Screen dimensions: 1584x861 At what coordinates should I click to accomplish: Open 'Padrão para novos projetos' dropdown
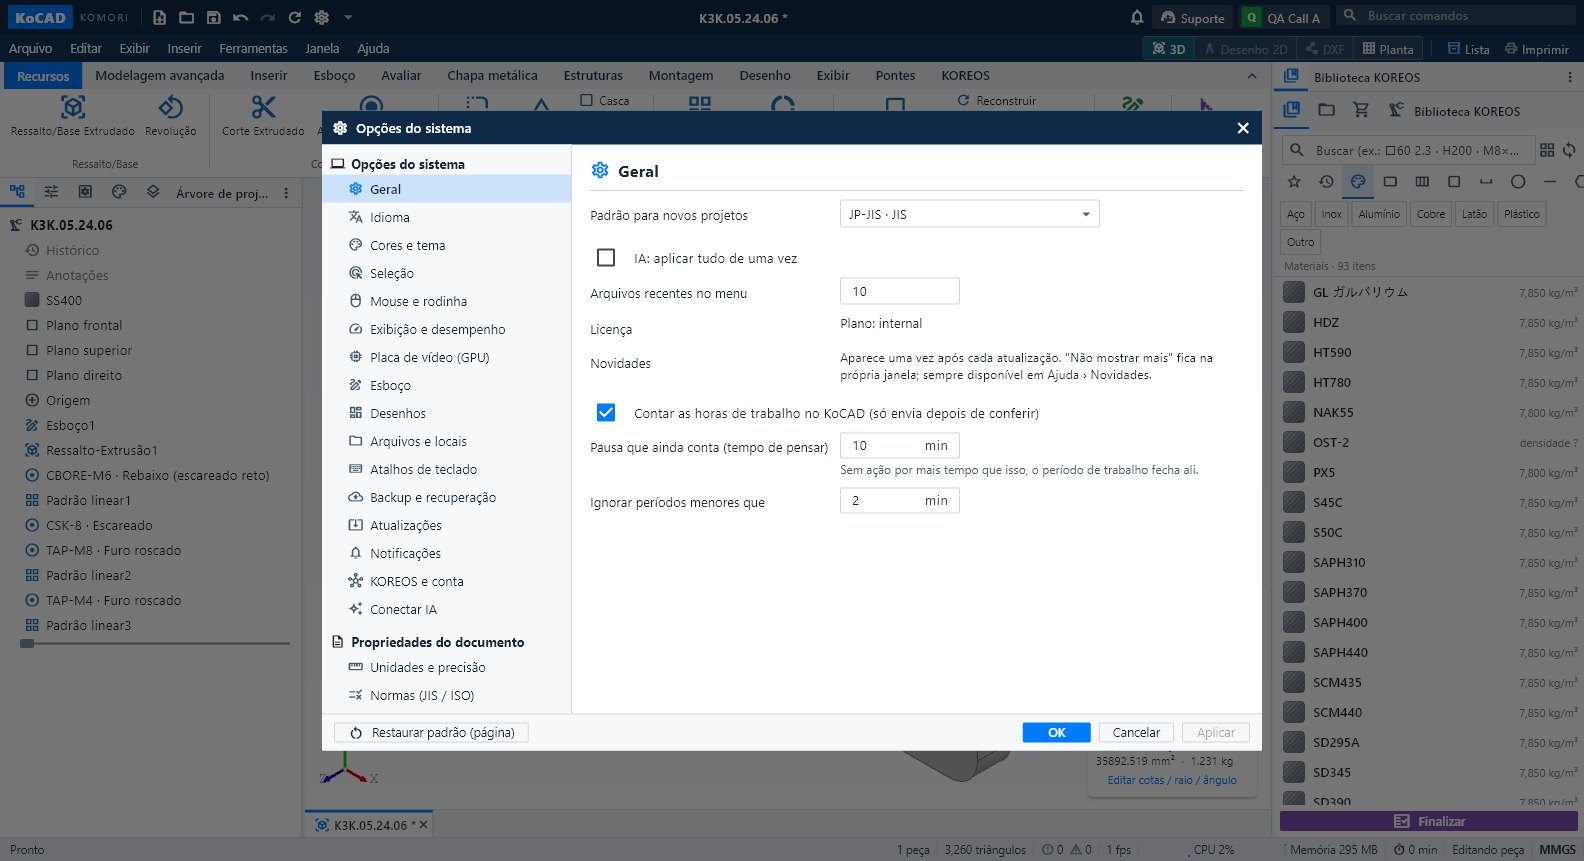[x=969, y=214]
